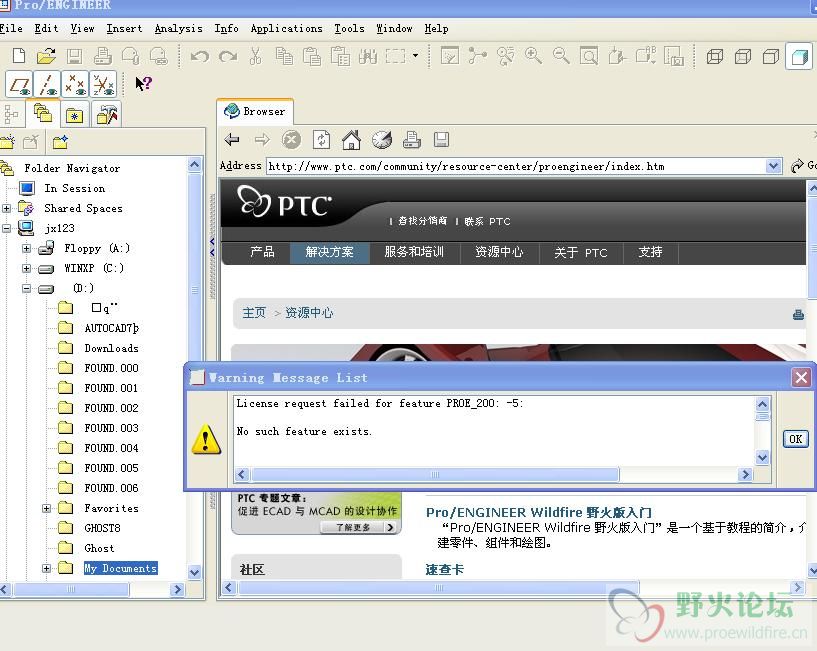Viewport: 817px width, 651px height.
Task: Expand the Floppy (A:) drive
Action: pos(27,248)
